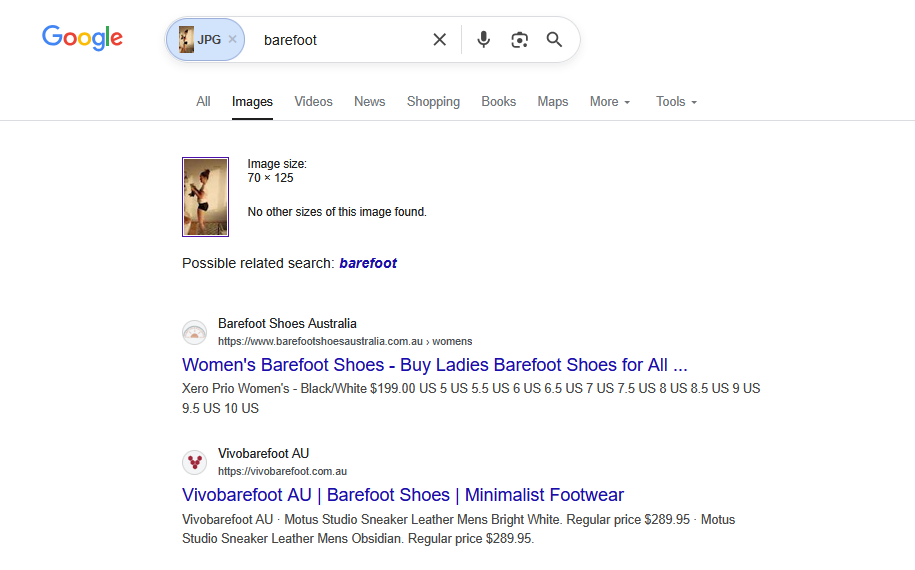
Task: Open the Tools dropdown
Action: 676,102
